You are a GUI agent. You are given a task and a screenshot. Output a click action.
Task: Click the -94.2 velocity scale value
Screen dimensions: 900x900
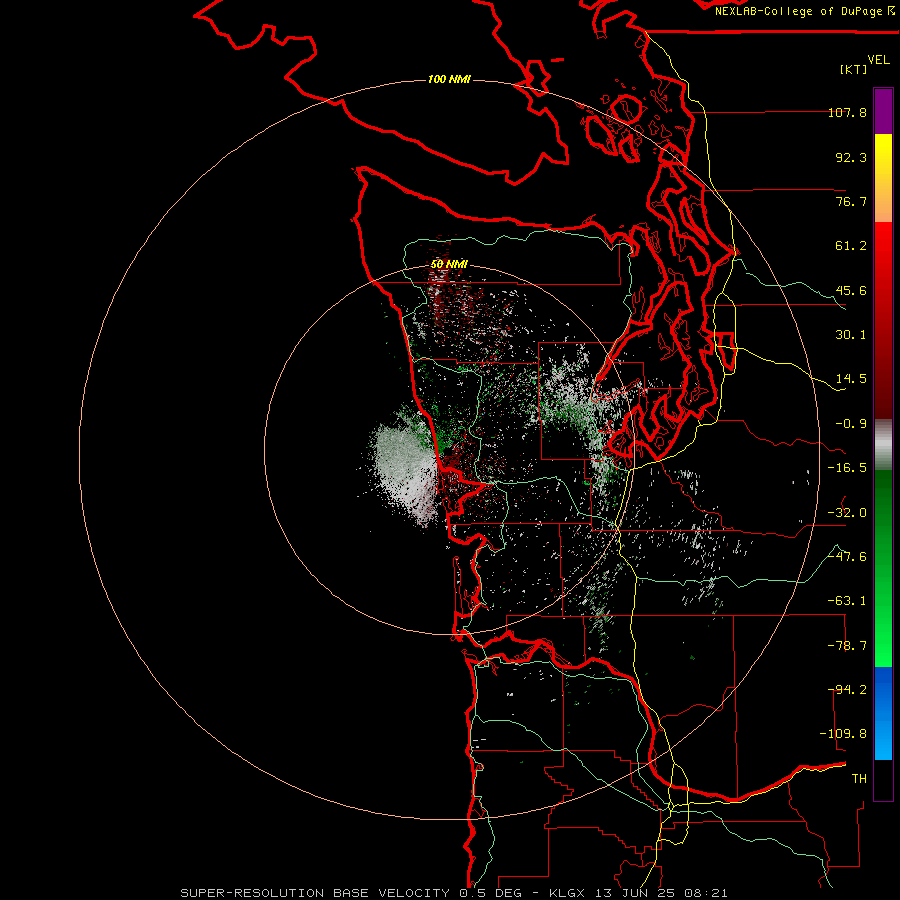[847, 690]
